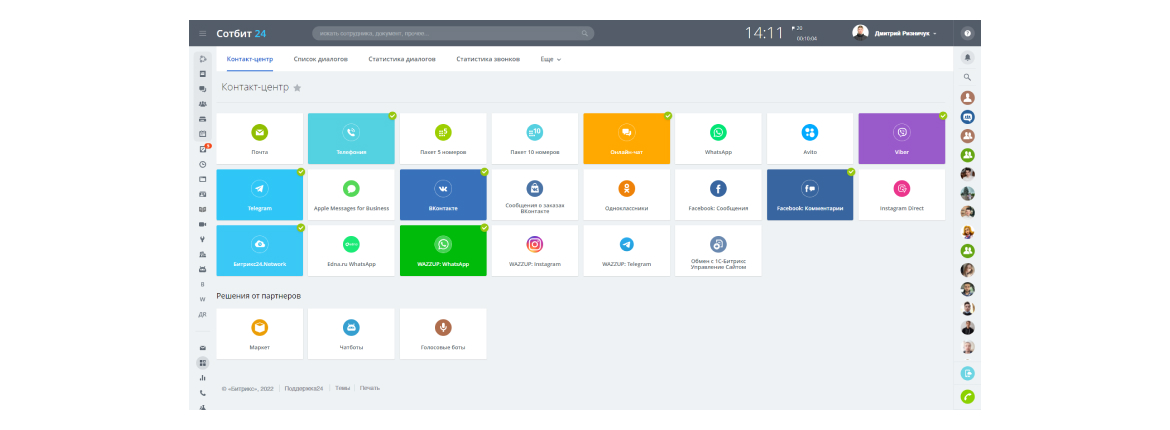Open the Телефония telephony tile
The height and width of the screenshot is (430, 1170).
[351, 139]
